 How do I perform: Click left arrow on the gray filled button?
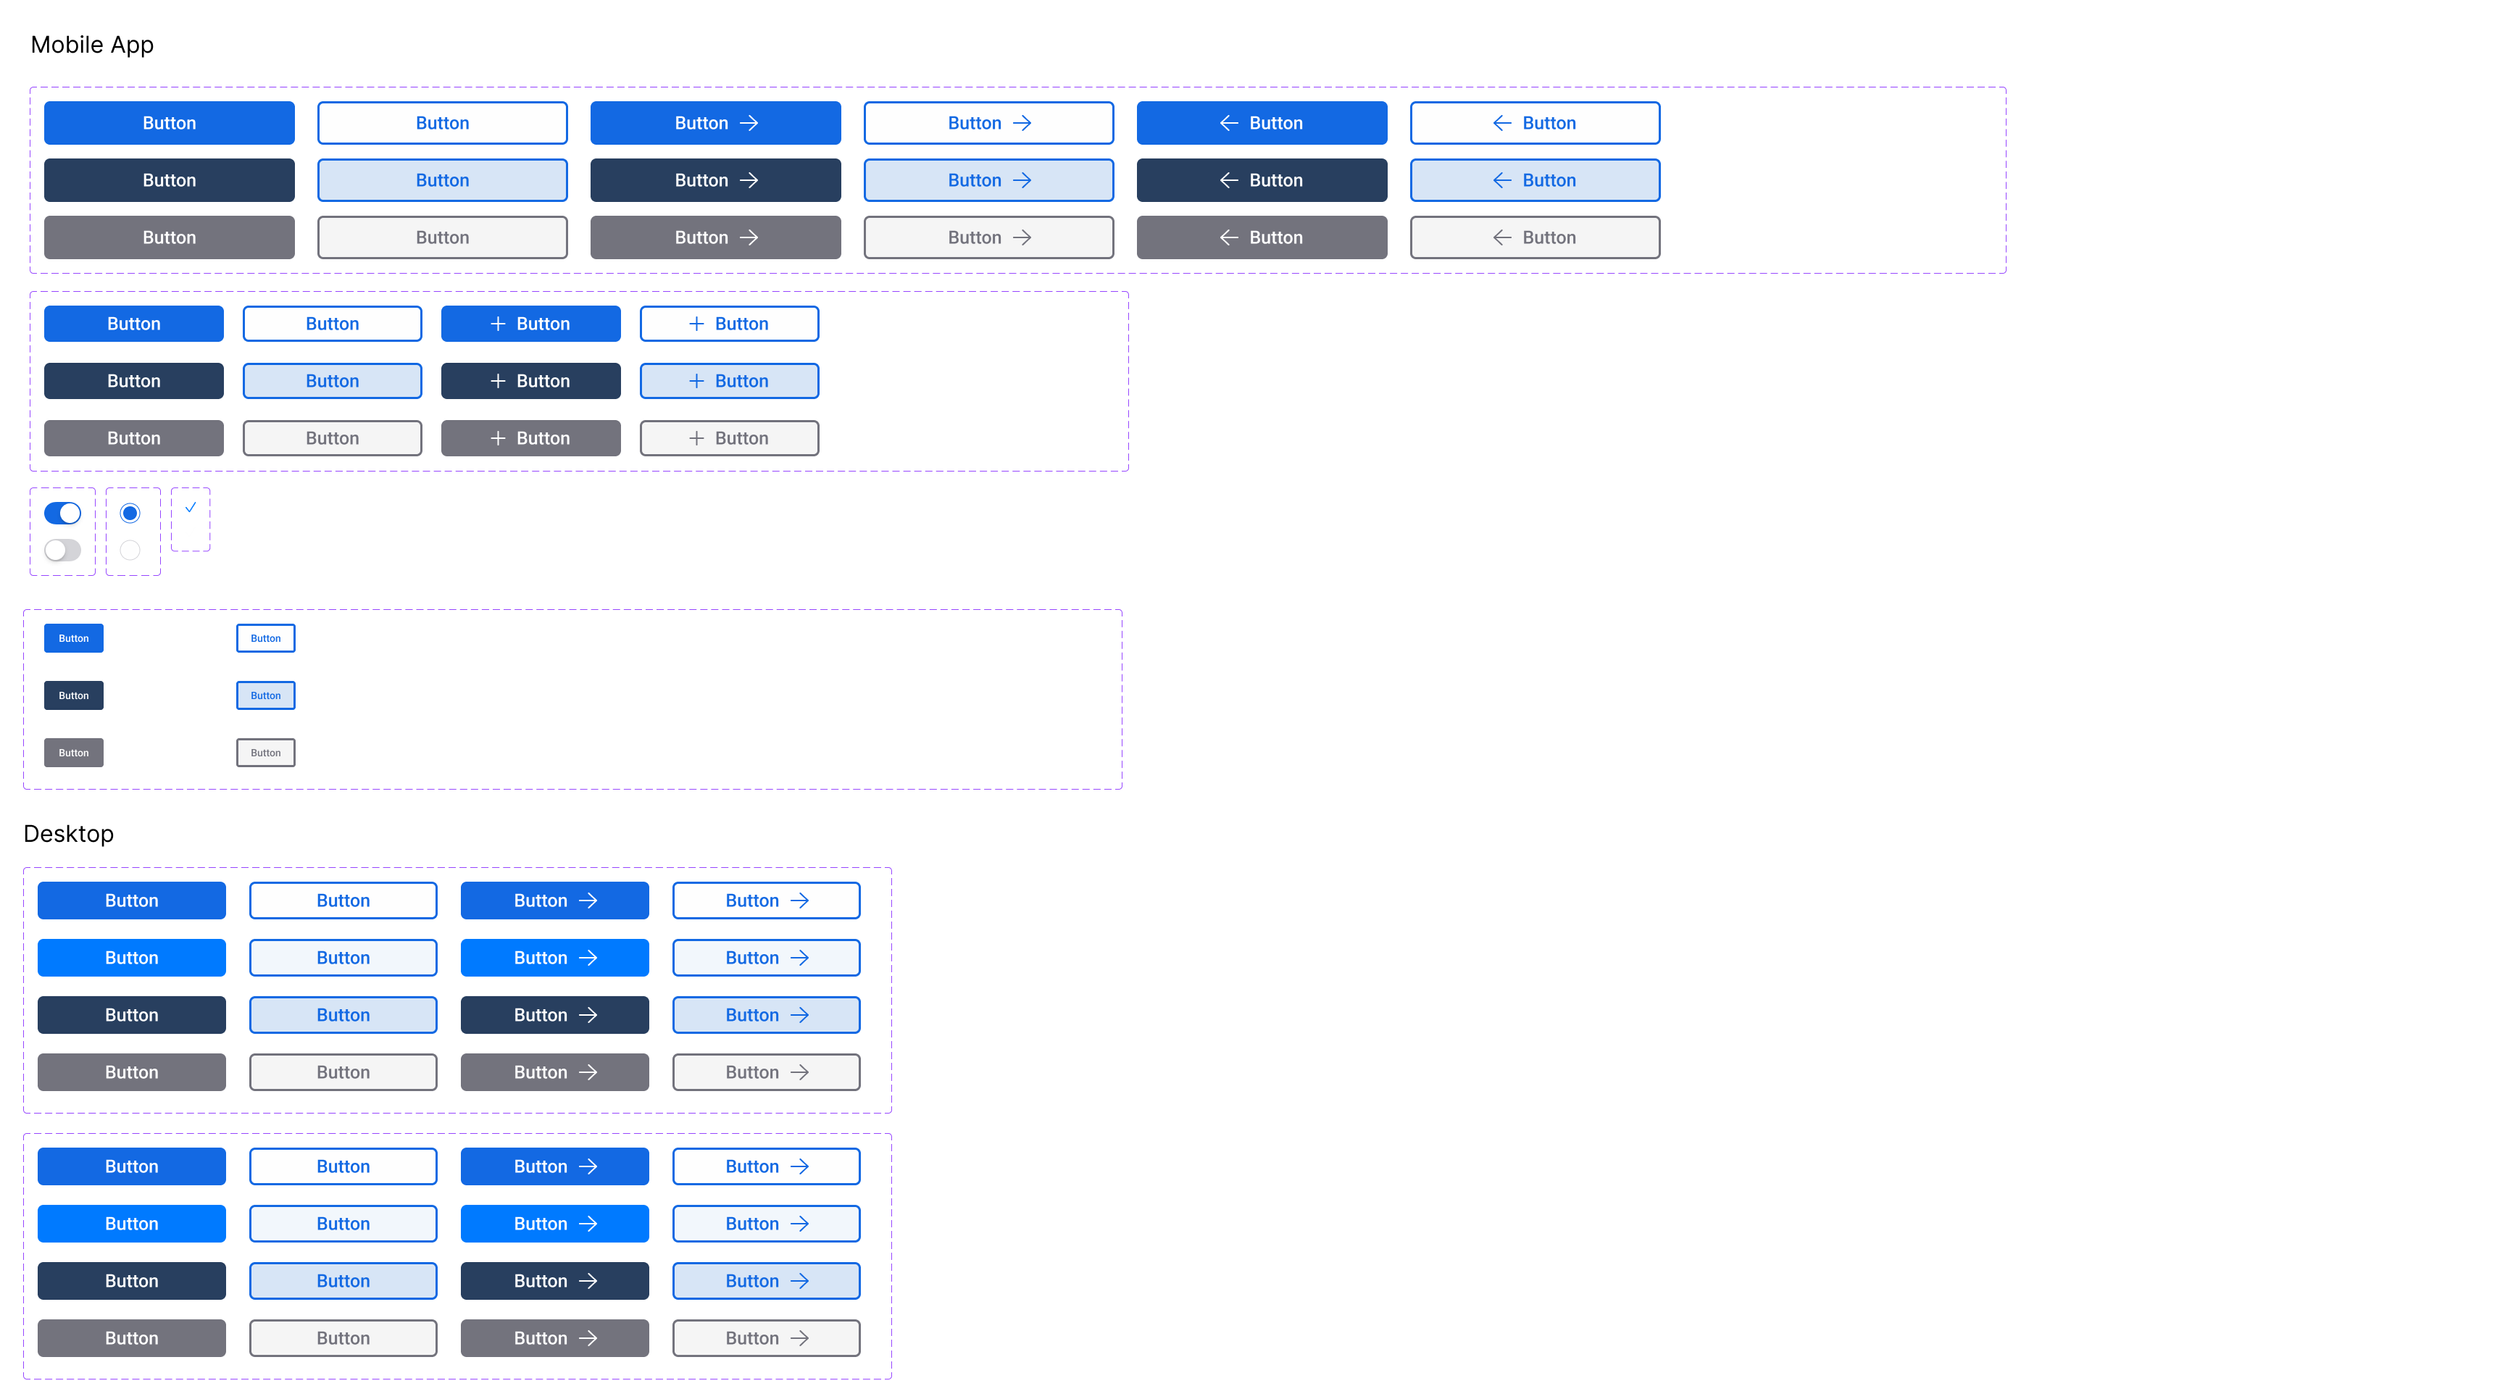[x=1229, y=237]
